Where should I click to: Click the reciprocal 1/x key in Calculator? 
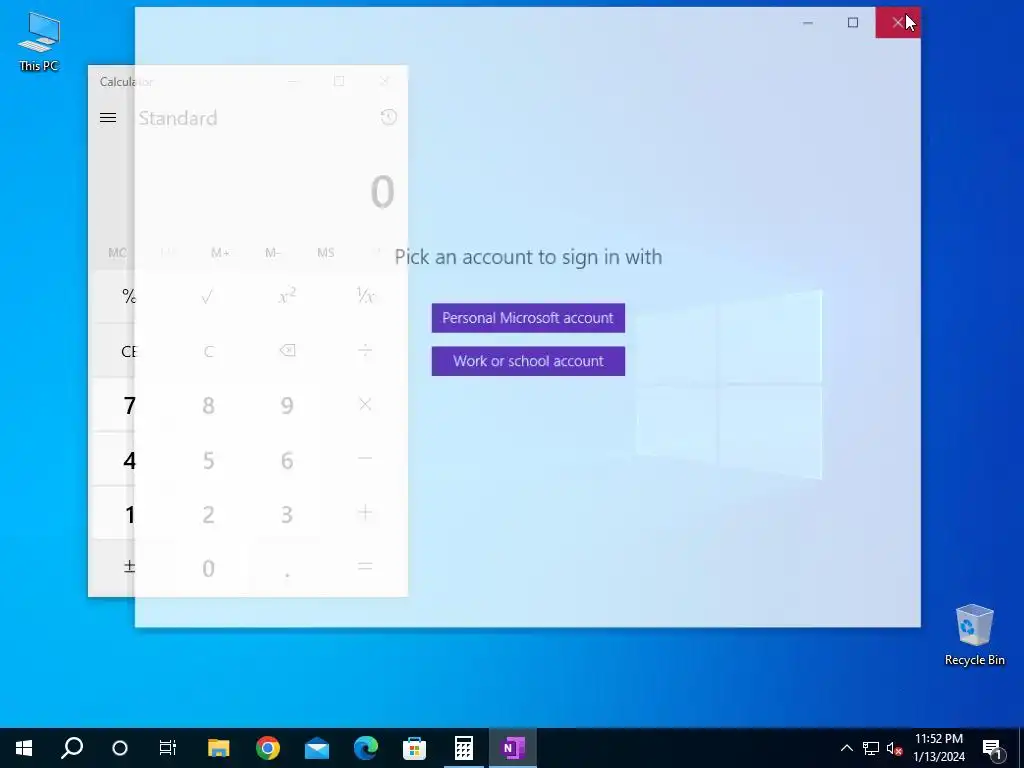coord(365,296)
